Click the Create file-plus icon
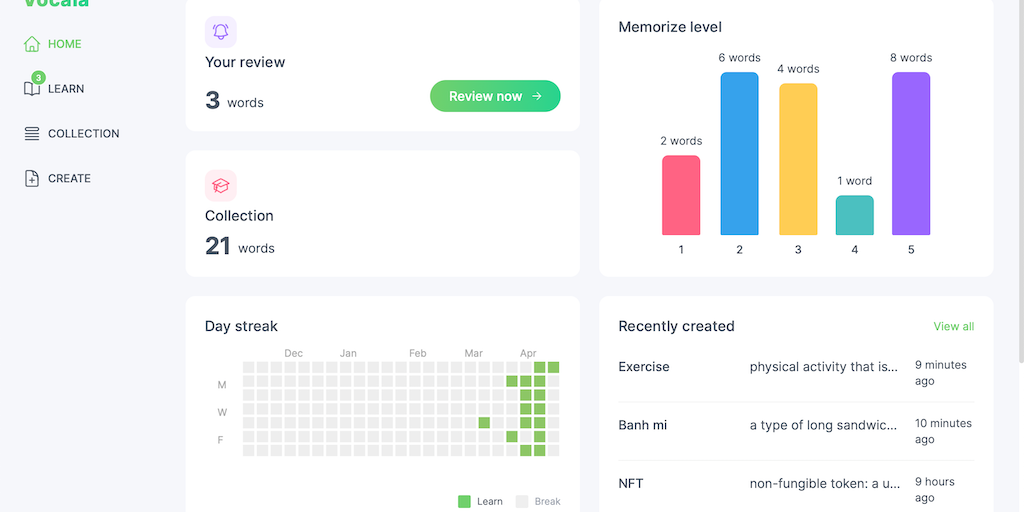 coord(32,179)
